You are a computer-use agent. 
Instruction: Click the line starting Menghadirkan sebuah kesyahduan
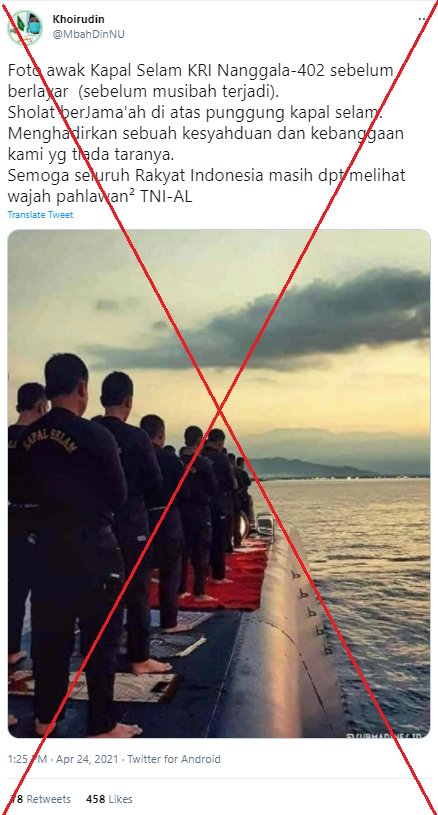click(x=206, y=133)
